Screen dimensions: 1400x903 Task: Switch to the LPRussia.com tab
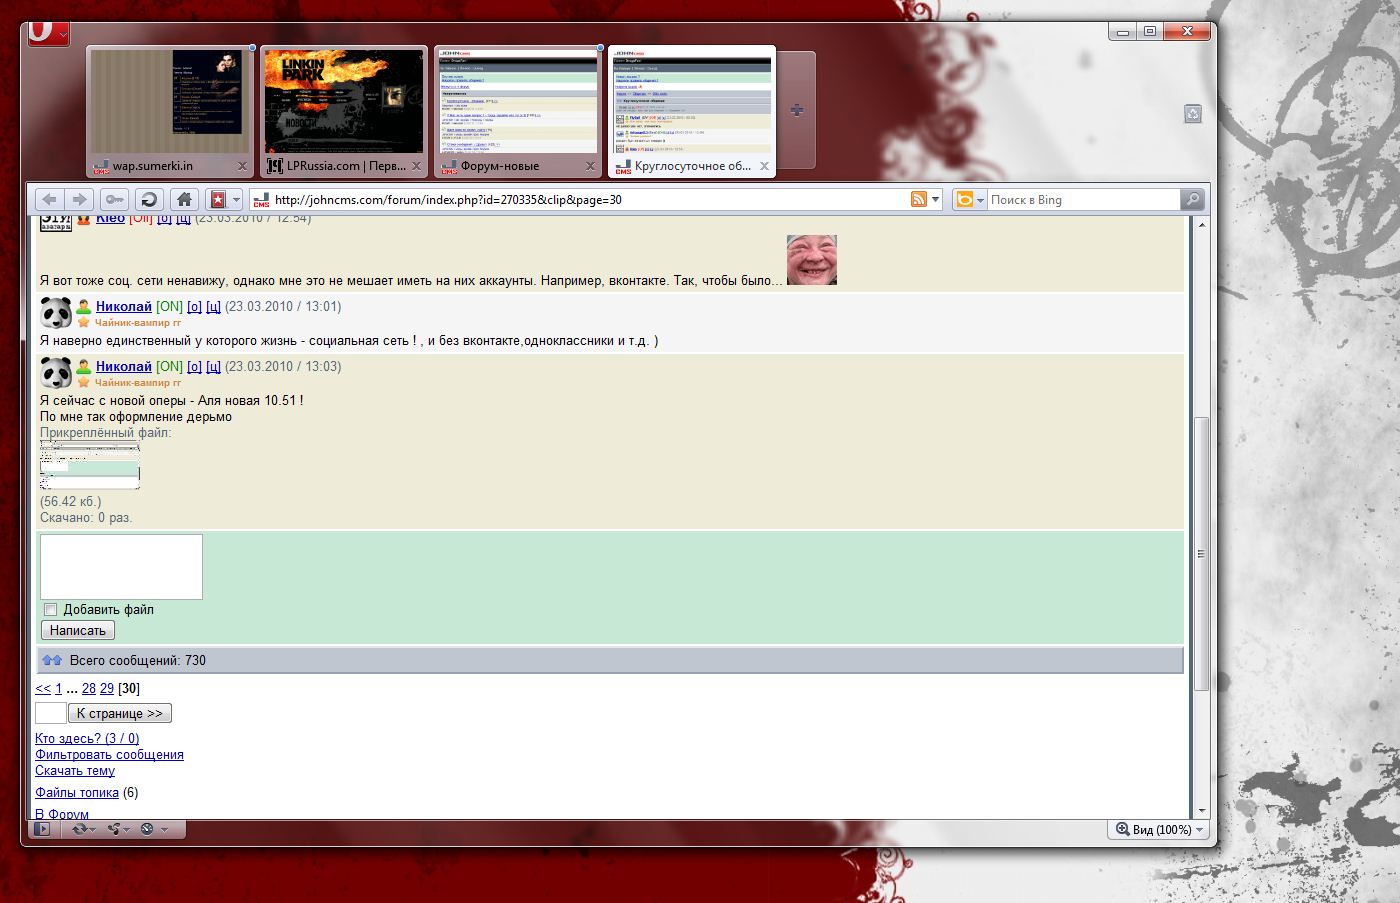(344, 111)
